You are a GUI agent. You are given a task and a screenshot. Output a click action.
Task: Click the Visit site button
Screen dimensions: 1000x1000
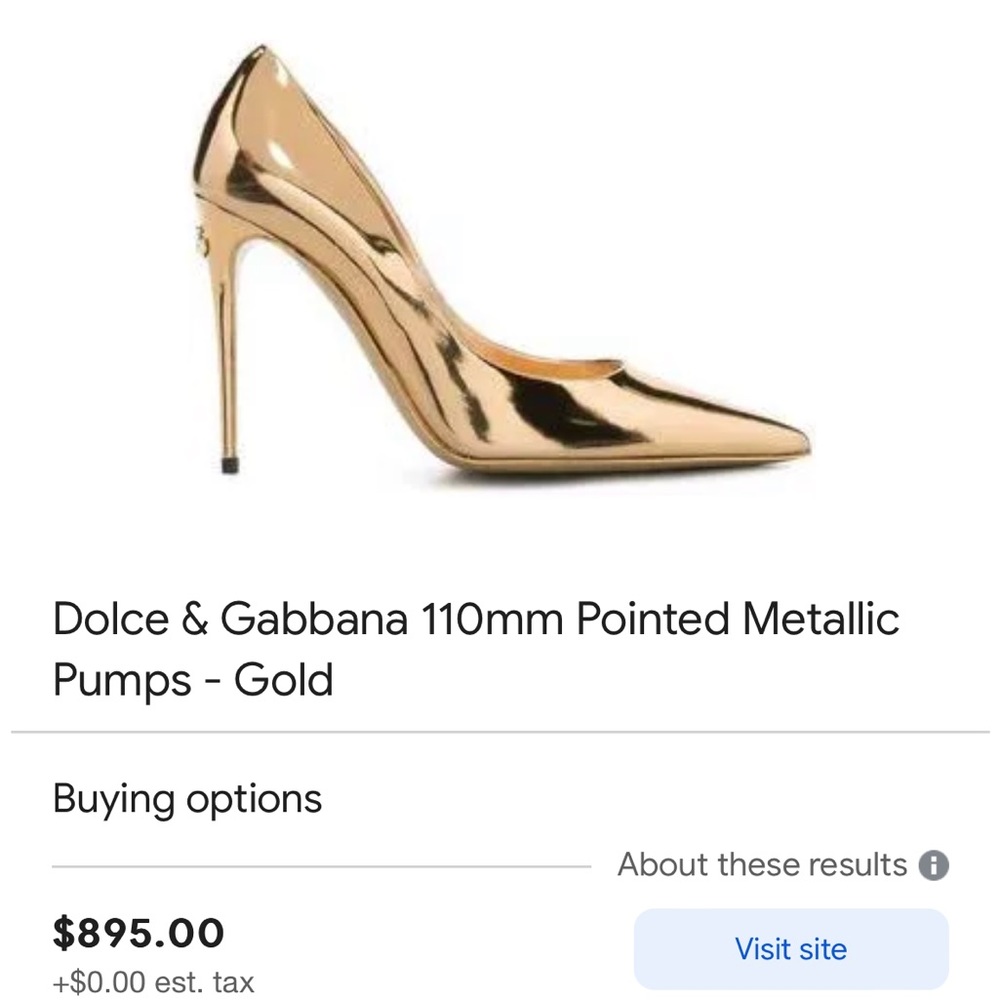point(791,948)
